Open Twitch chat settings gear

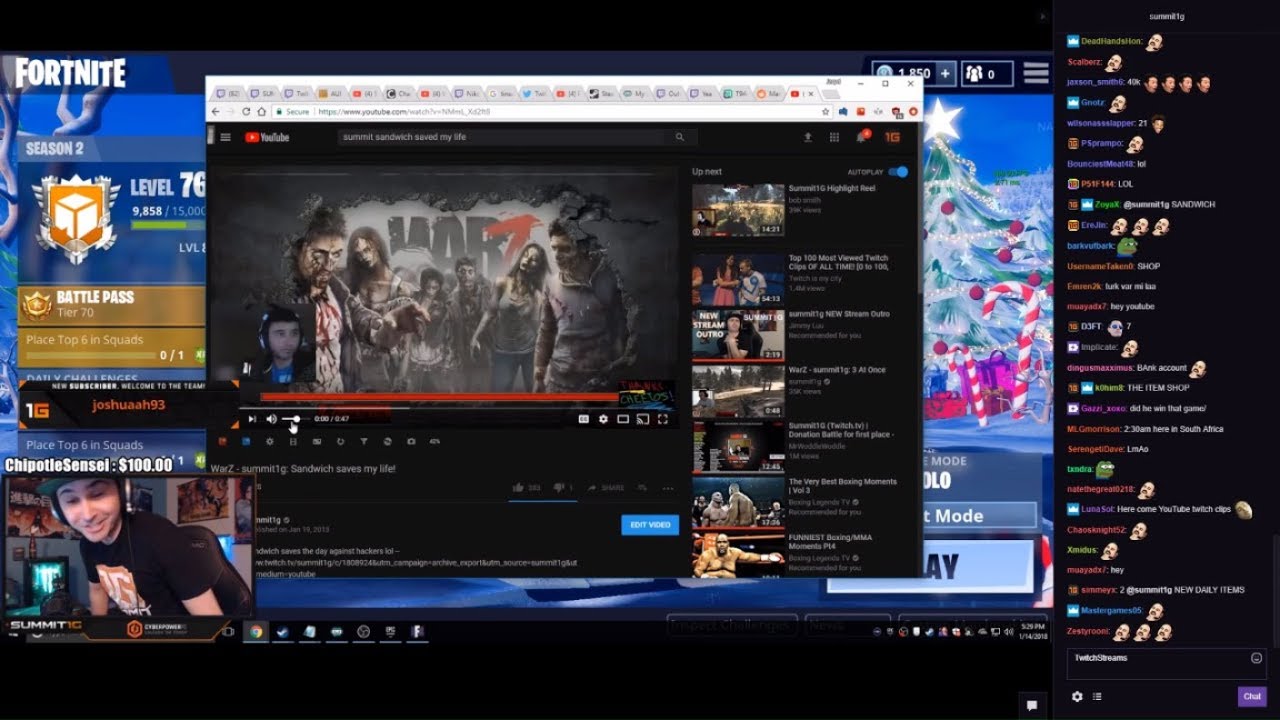(x=1077, y=696)
